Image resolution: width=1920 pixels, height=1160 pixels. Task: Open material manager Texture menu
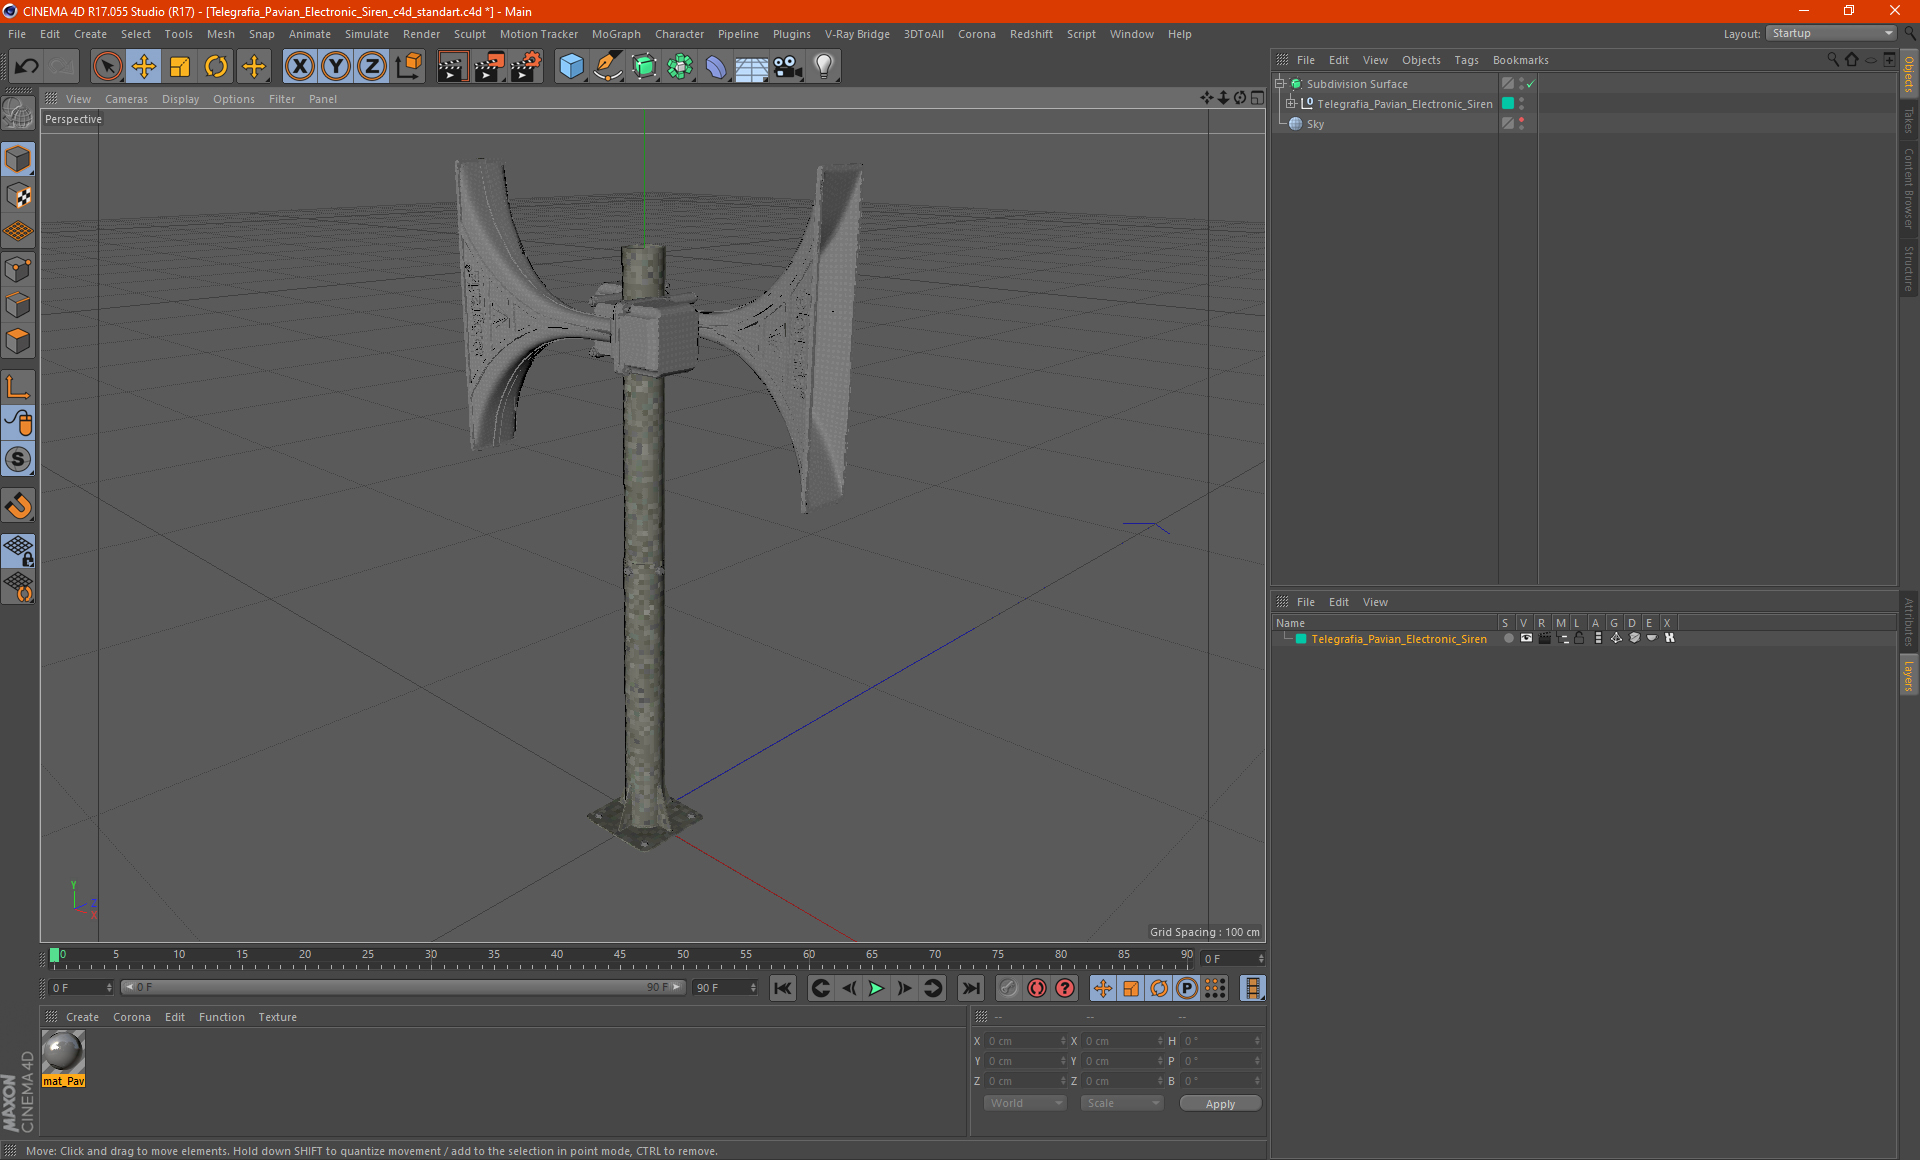tap(277, 1017)
